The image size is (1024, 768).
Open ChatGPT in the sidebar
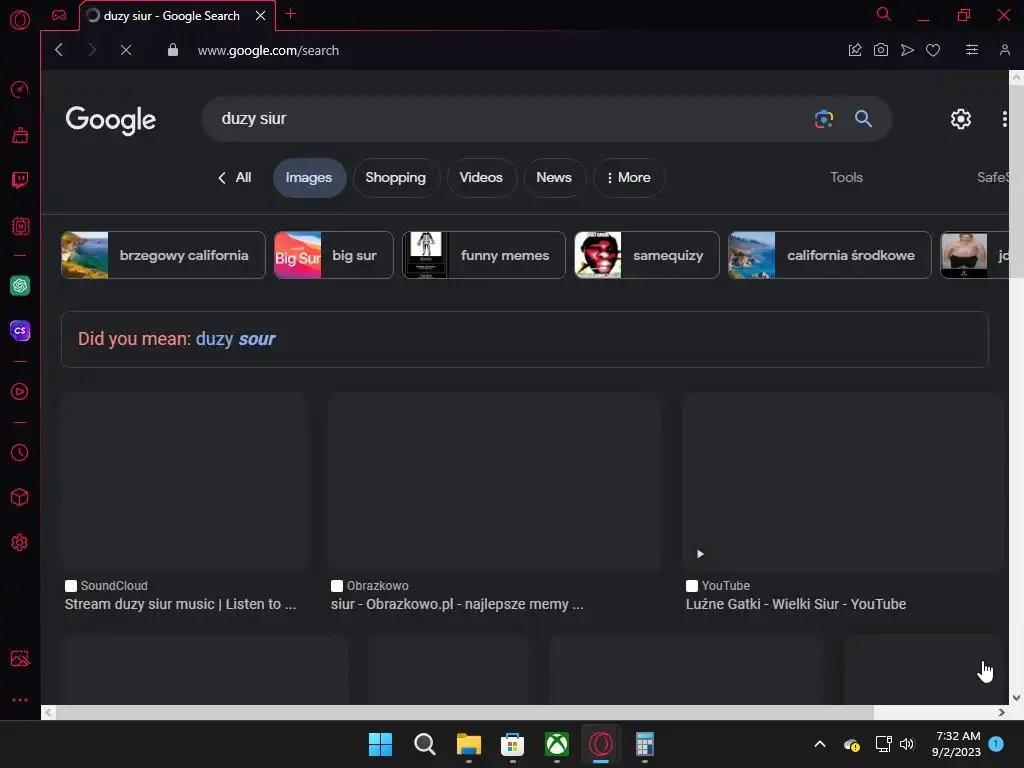[20, 285]
